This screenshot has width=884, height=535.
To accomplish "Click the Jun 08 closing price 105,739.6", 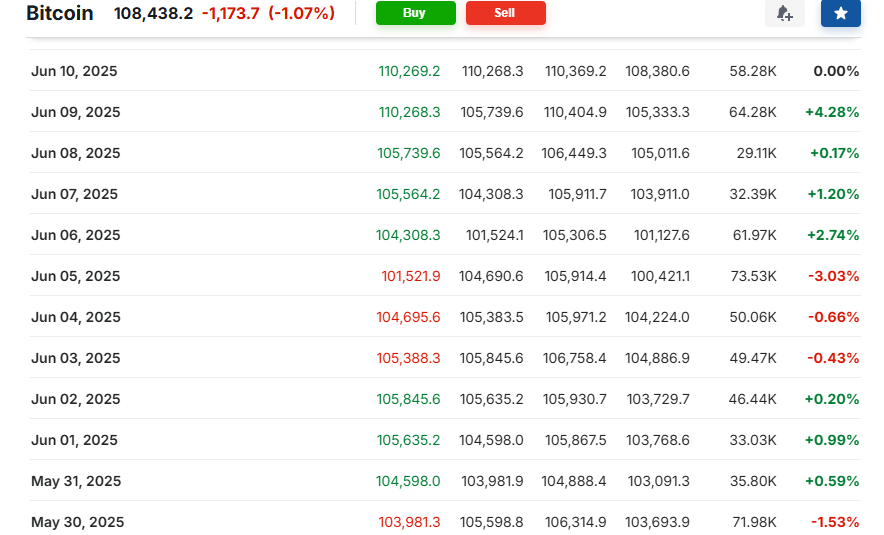I will 408,153.
